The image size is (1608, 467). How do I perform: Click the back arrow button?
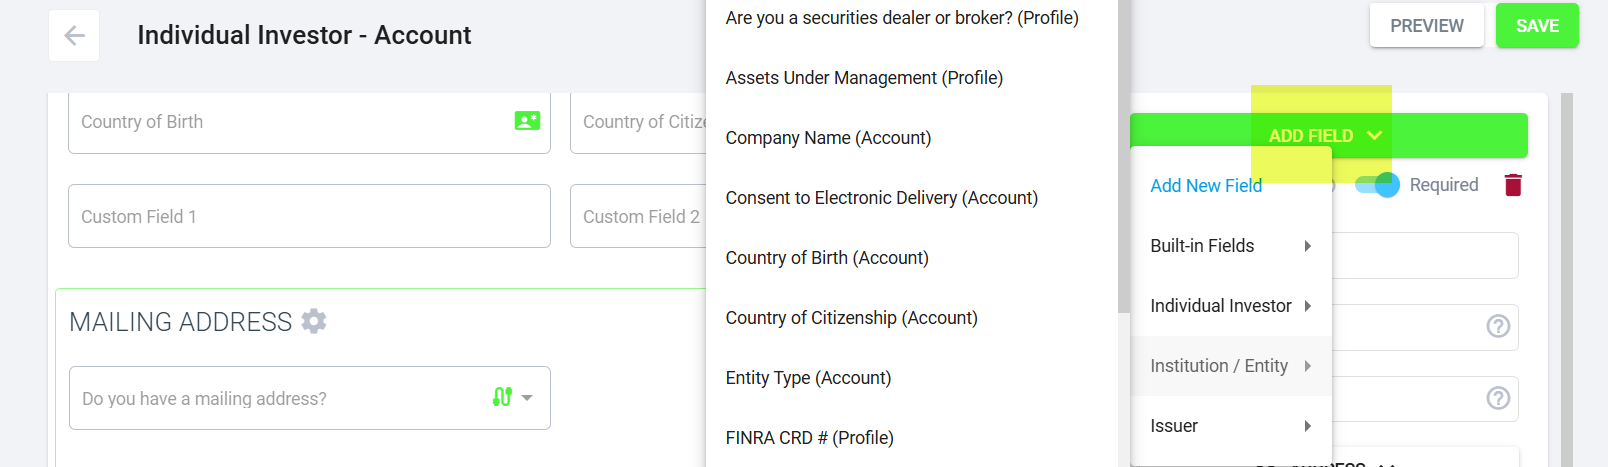coord(74,36)
